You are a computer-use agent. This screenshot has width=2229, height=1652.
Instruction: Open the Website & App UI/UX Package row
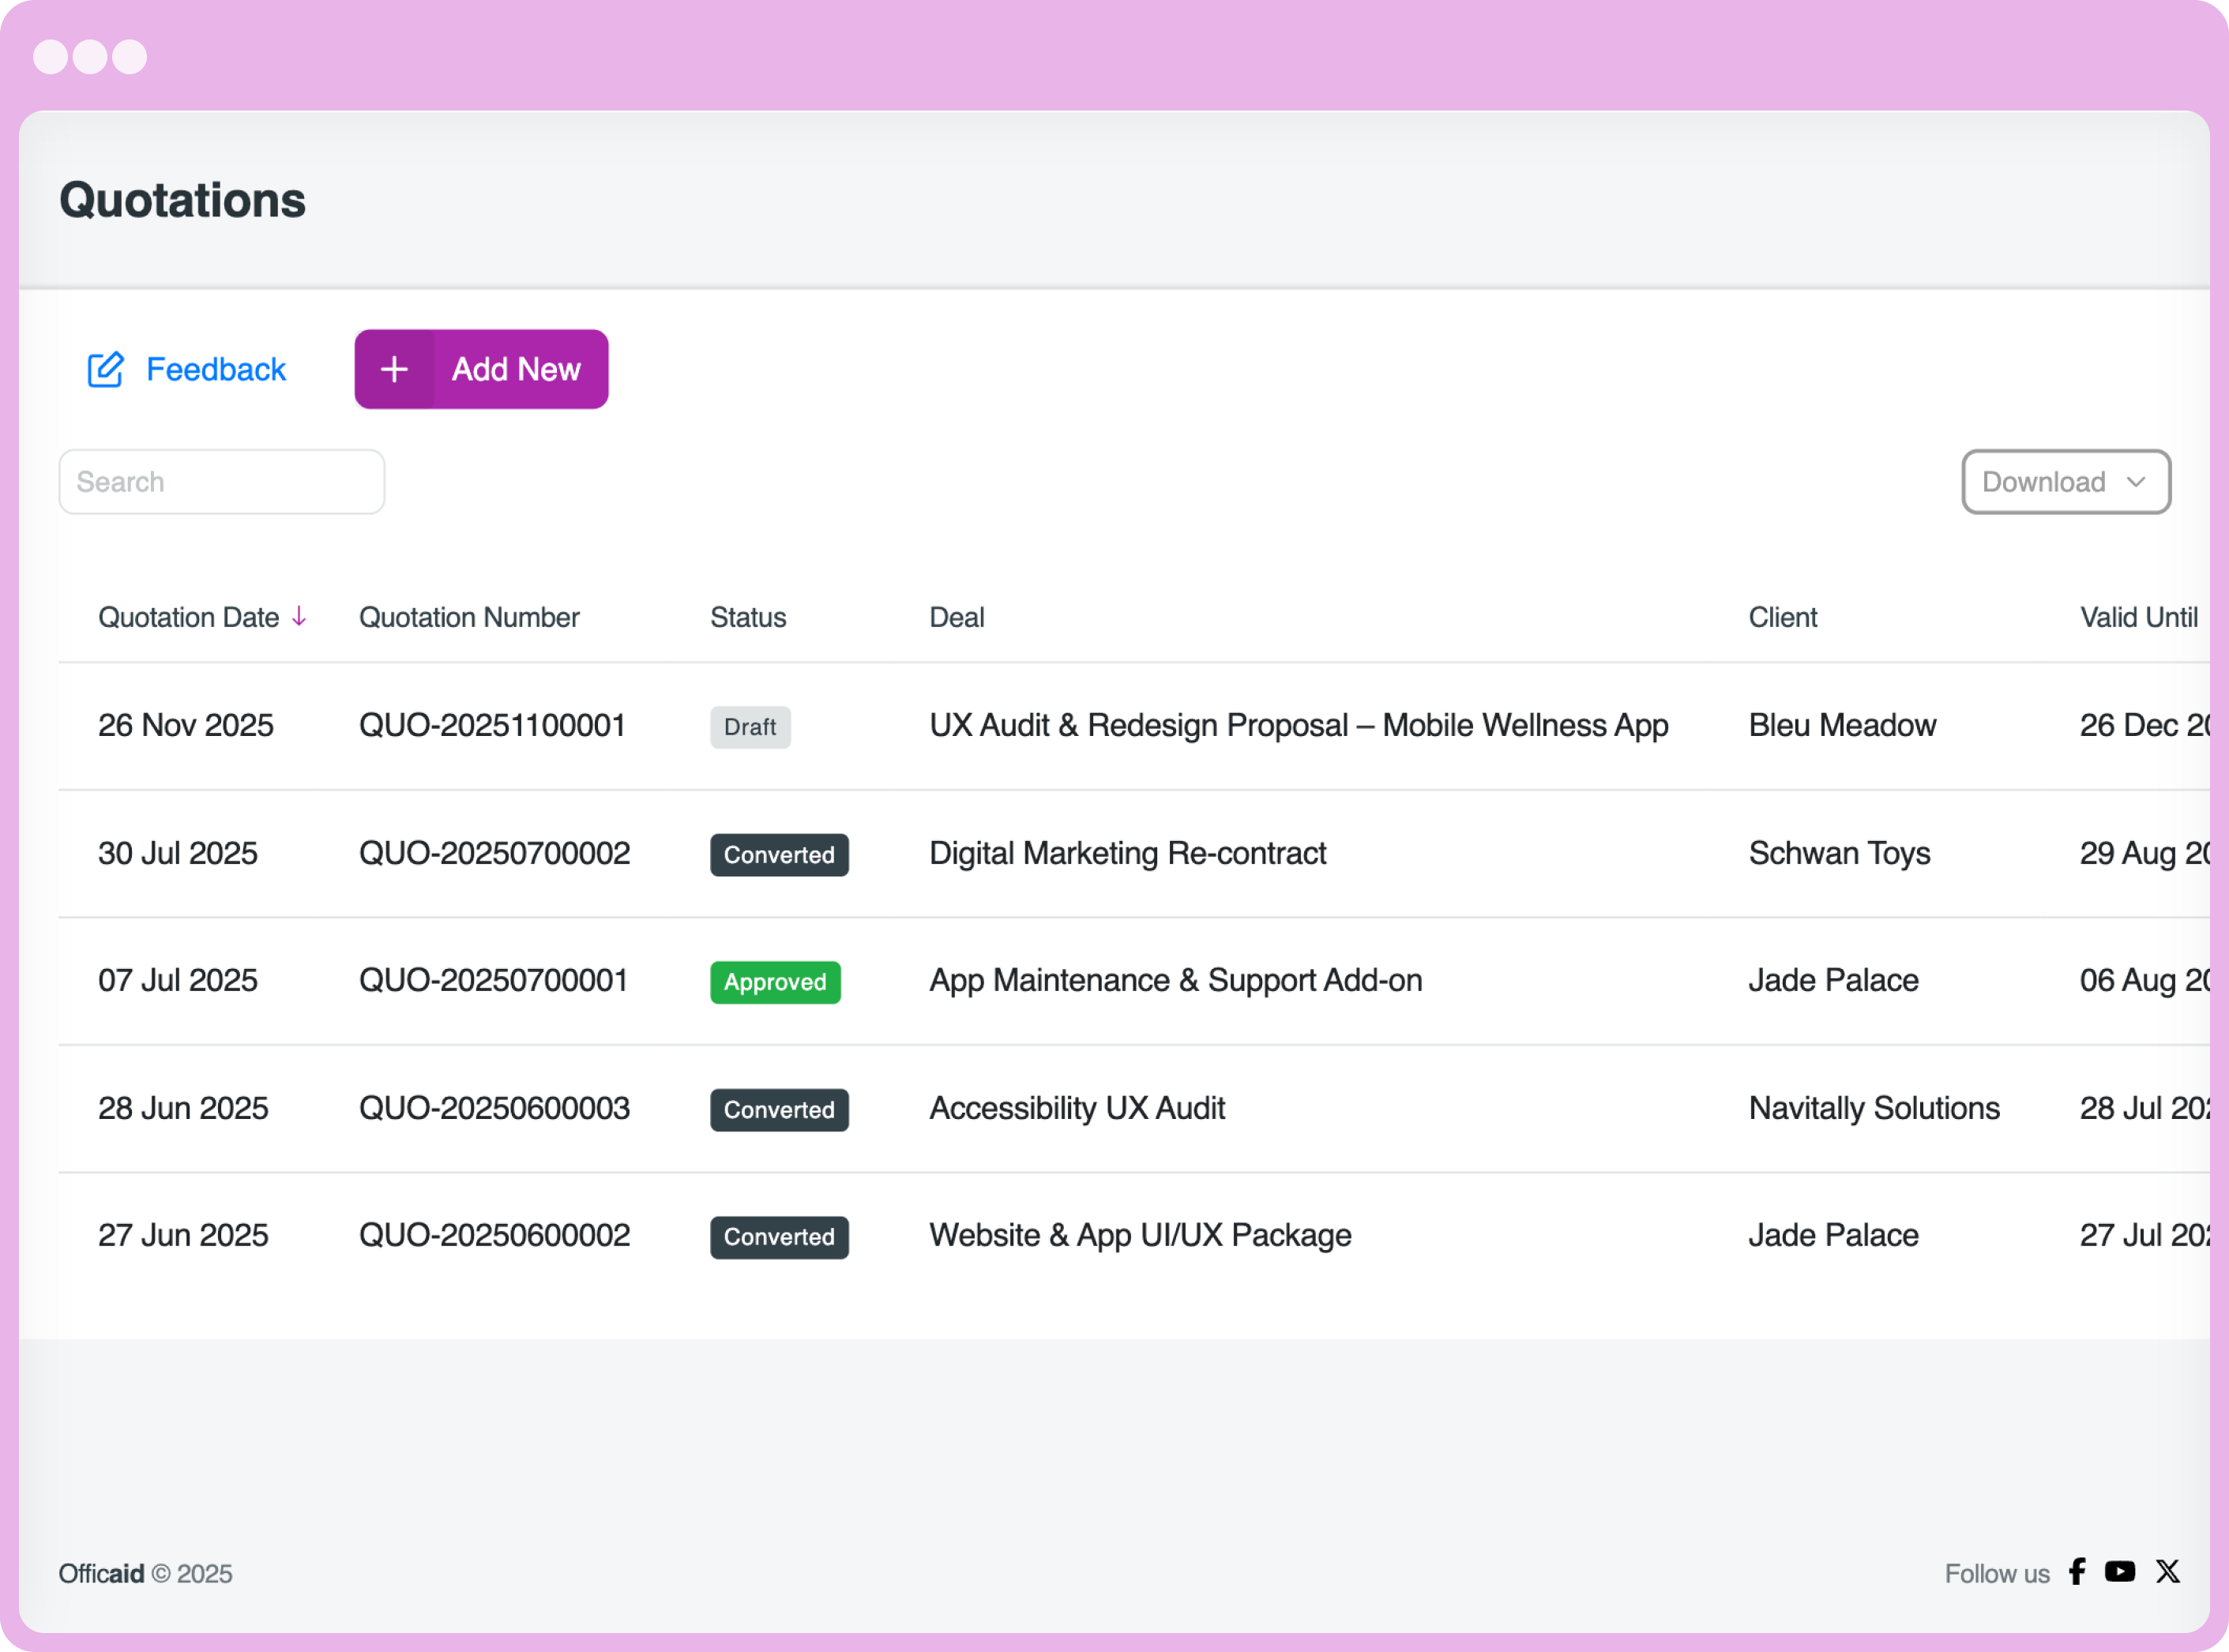(1140, 1236)
